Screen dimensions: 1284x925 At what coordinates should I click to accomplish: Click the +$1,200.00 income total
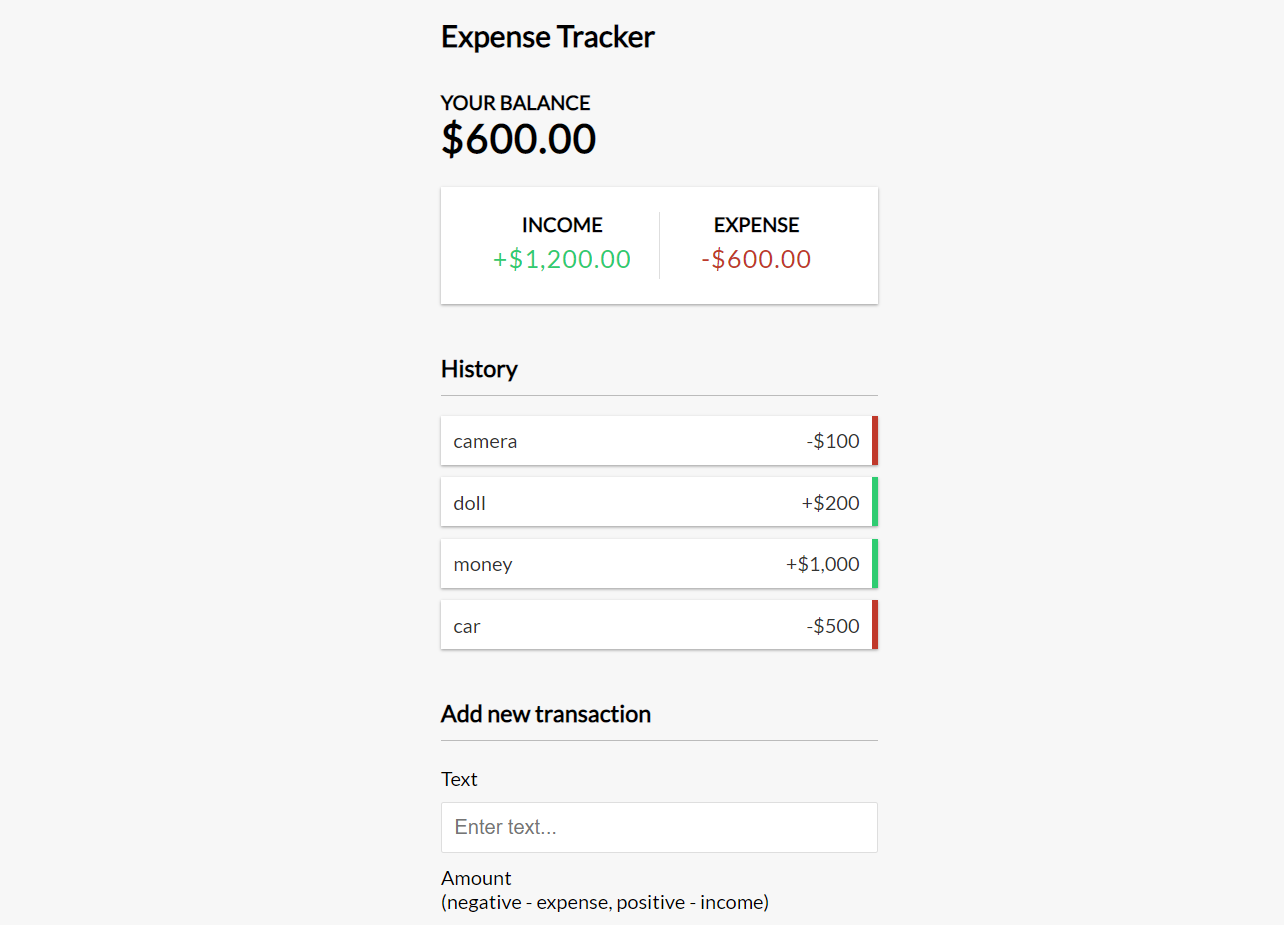tap(562, 259)
